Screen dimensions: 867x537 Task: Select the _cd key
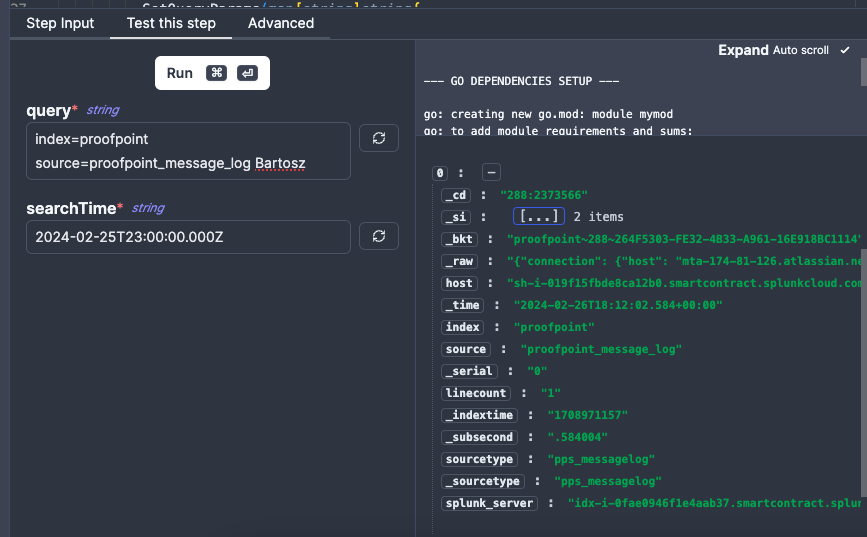456,195
